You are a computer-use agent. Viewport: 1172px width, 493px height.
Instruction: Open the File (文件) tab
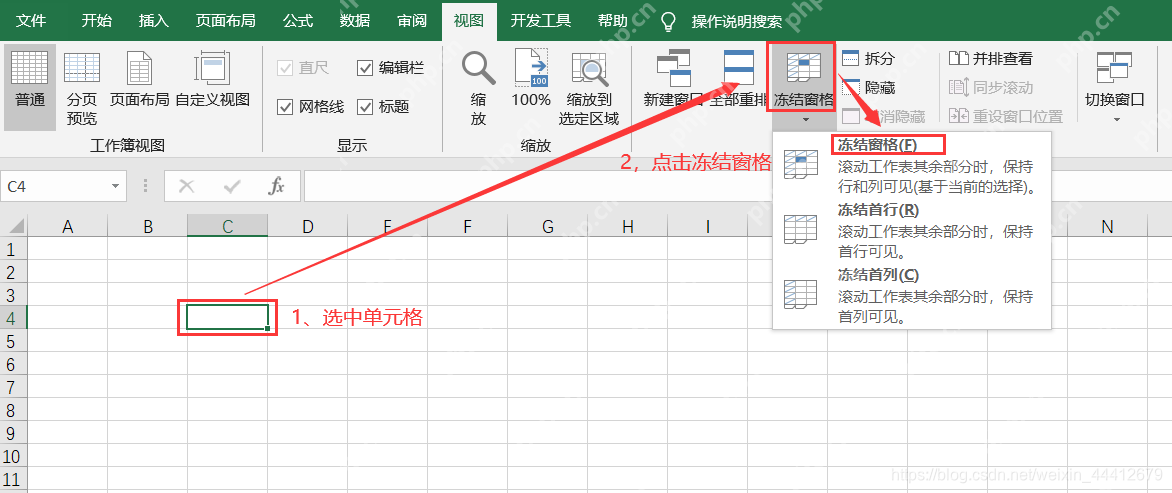pos(31,21)
